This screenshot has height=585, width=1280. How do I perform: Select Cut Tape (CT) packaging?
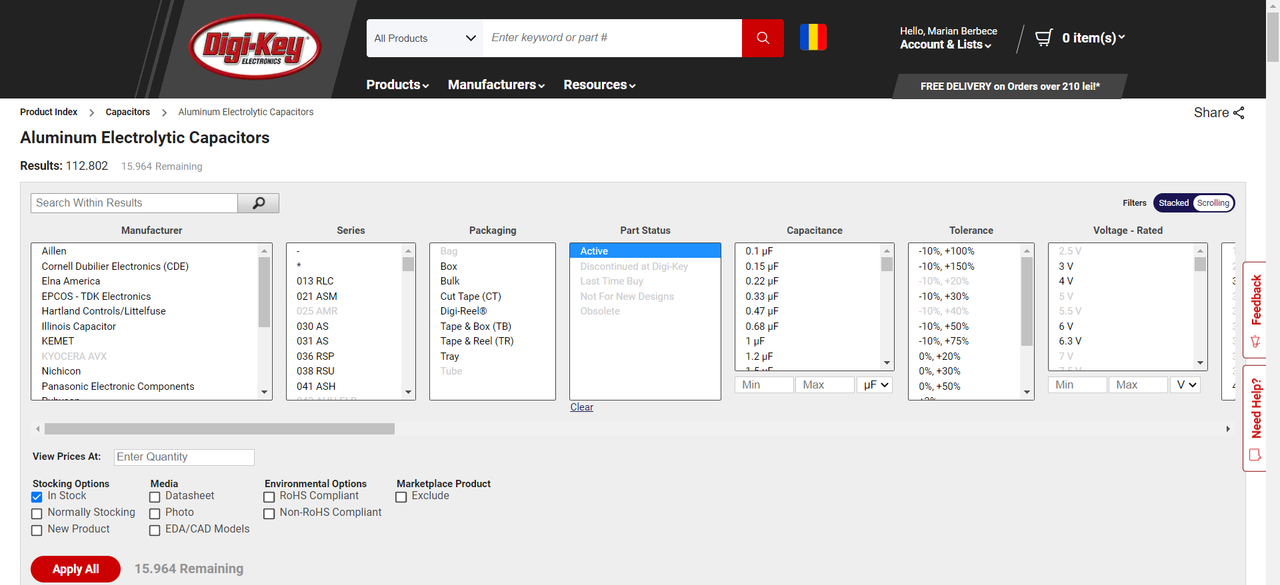click(x=492, y=296)
